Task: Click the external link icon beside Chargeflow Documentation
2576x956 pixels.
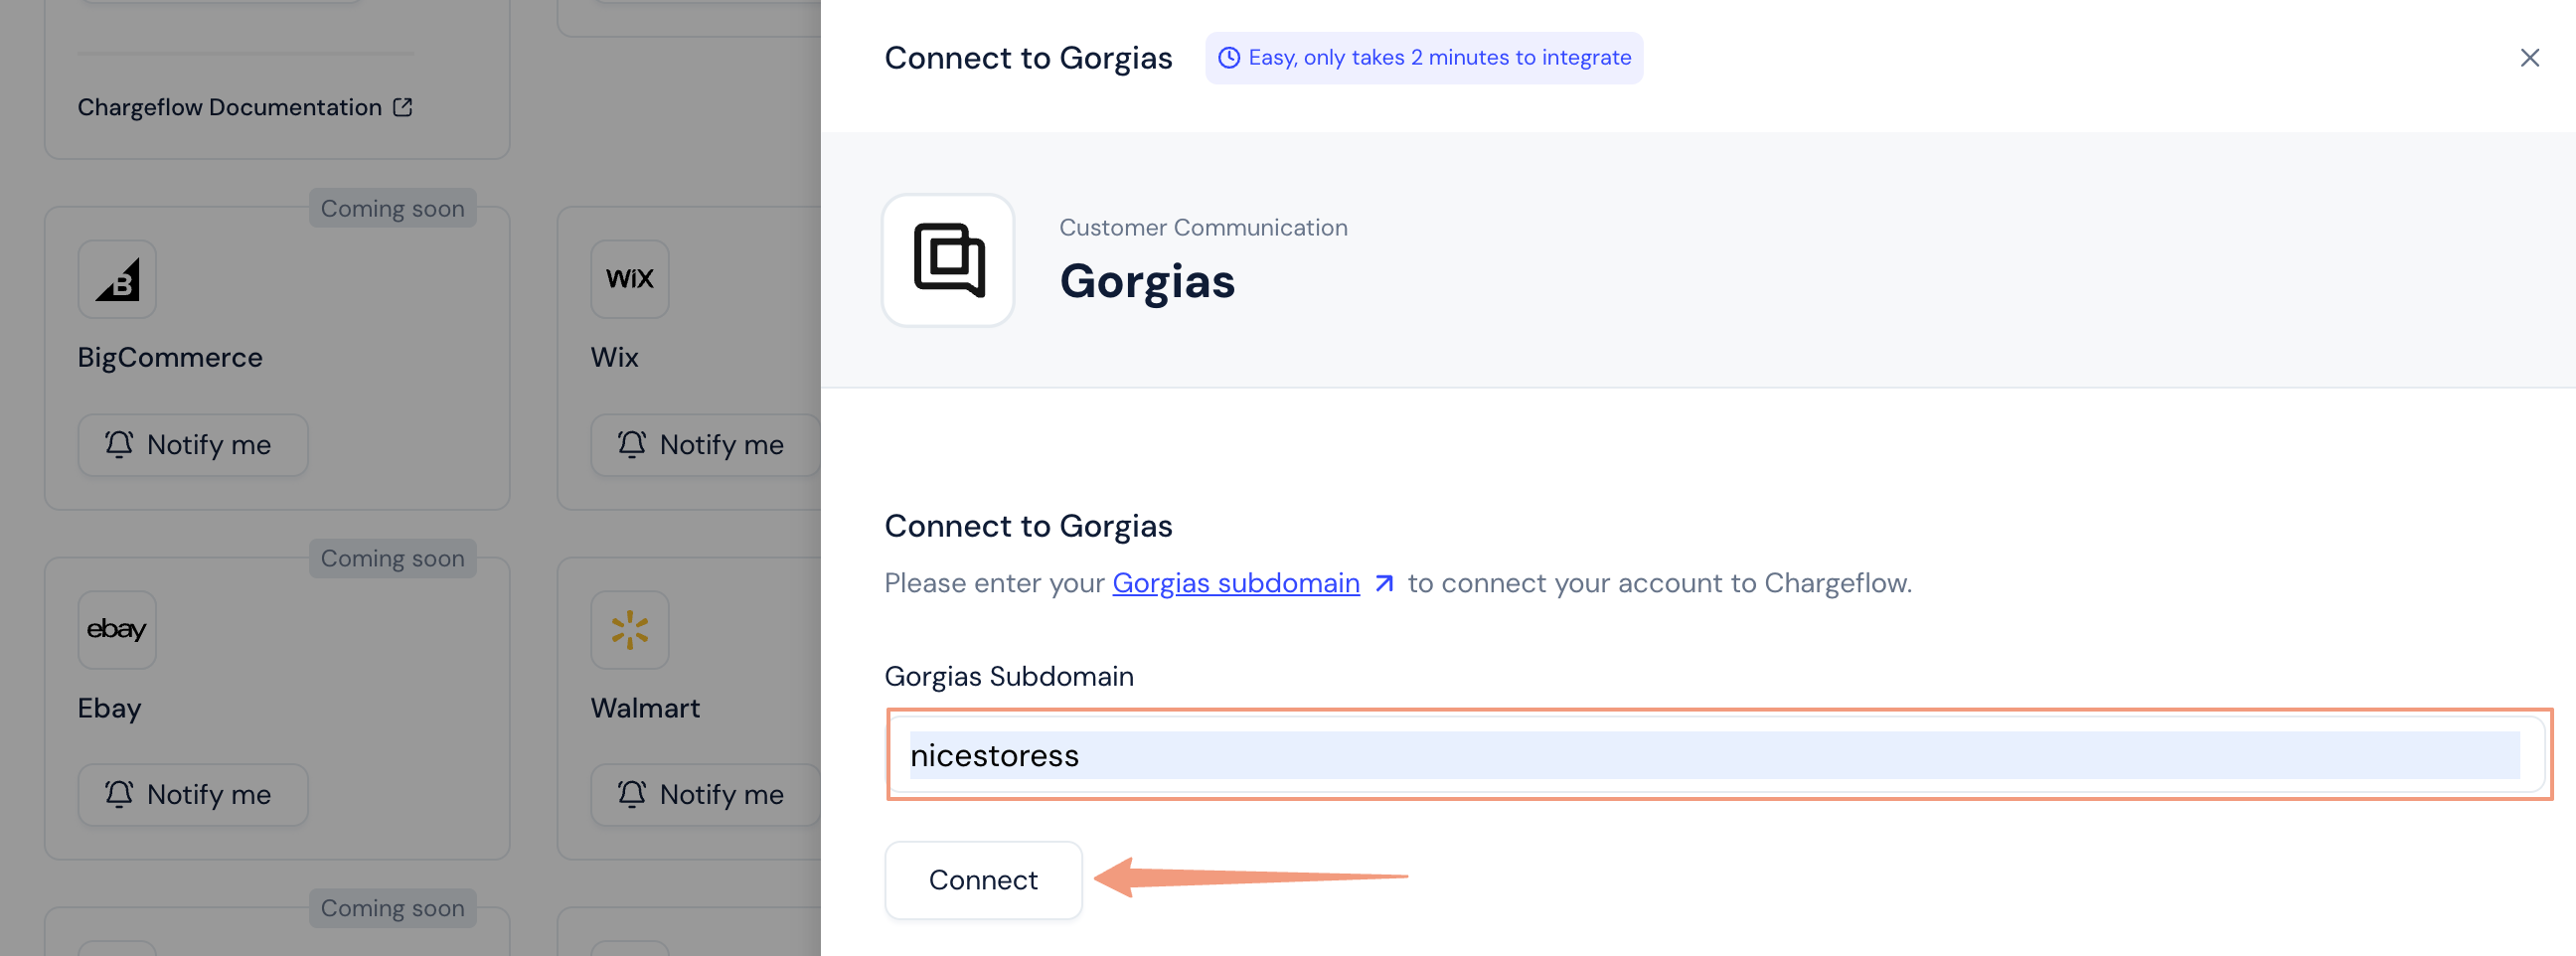Action: pyautogui.click(x=403, y=107)
